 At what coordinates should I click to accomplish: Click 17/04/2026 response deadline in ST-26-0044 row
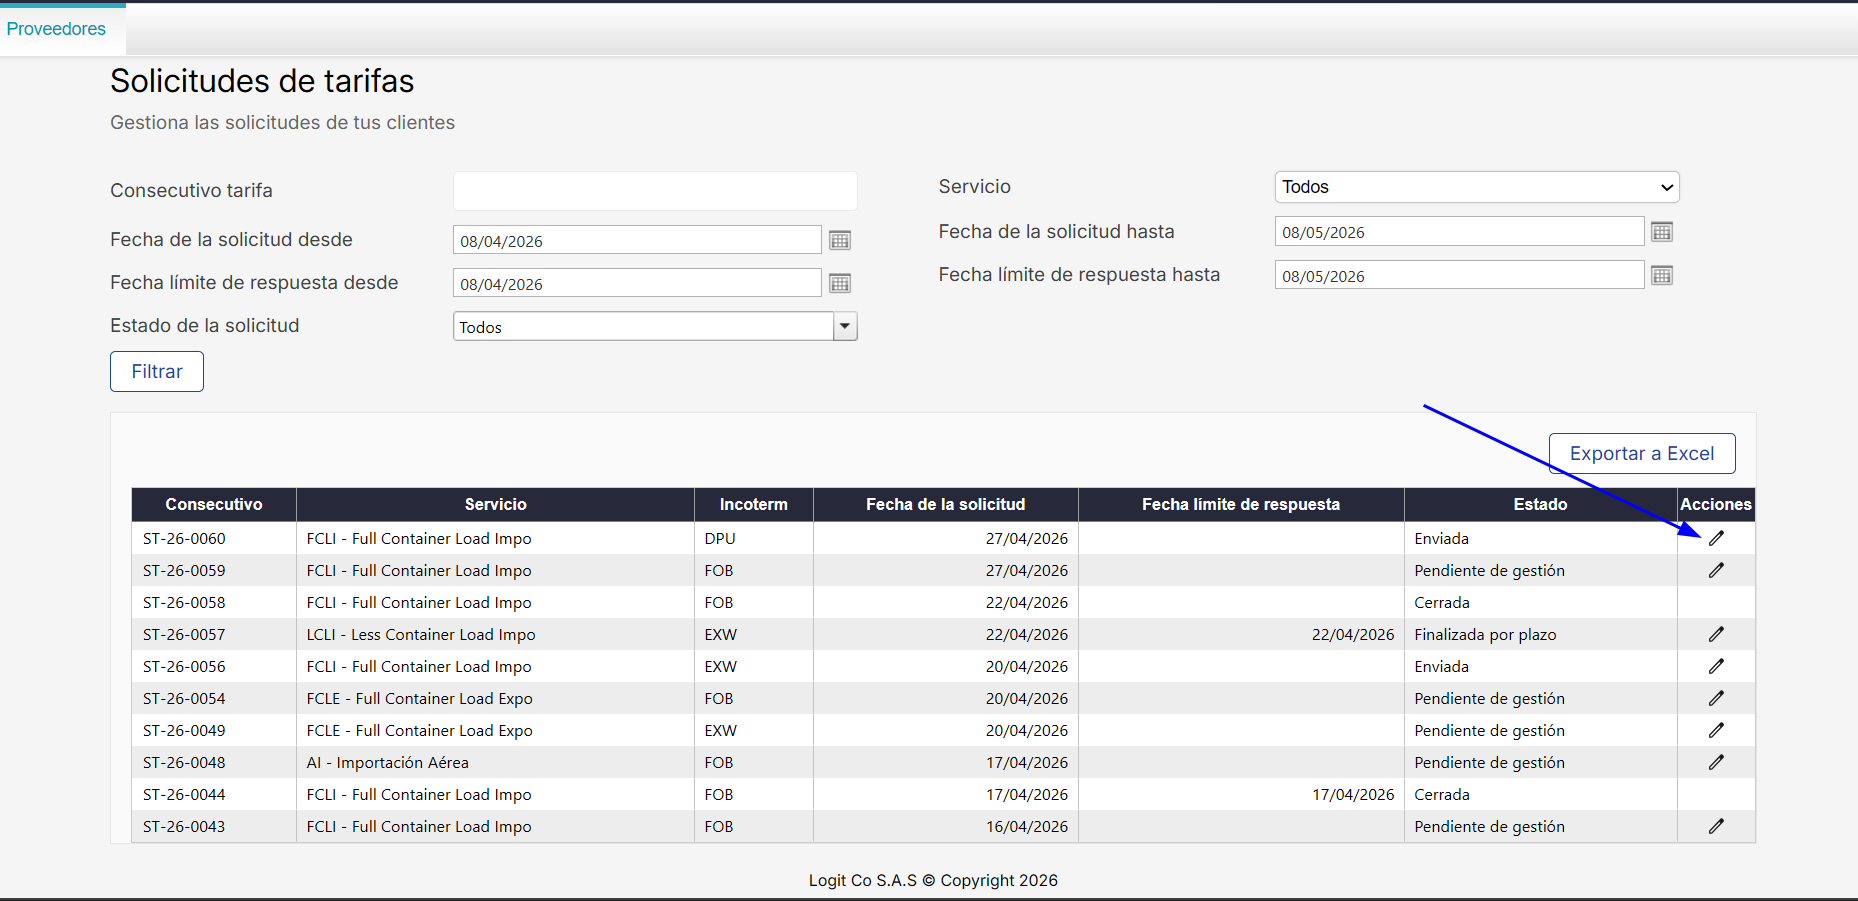point(1241,794)
